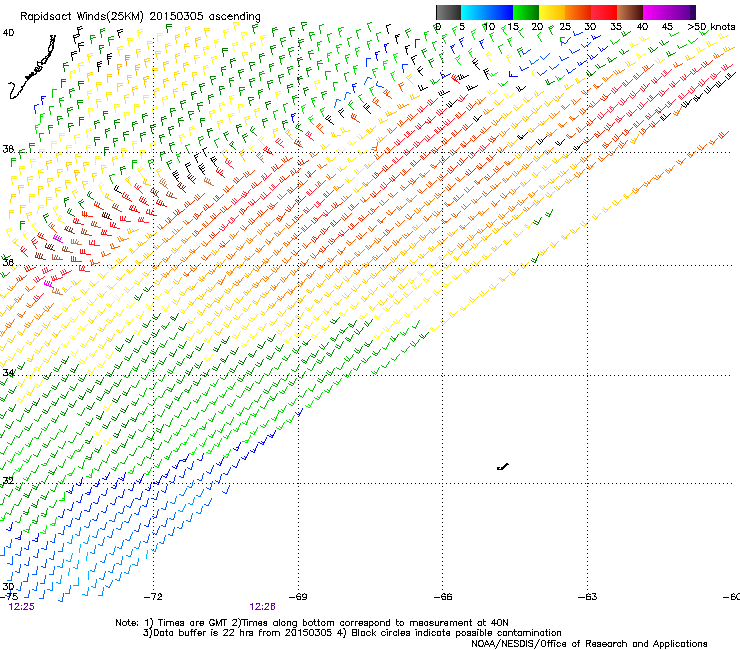Viewport: 740px width, 650px height.
Task: Click the "40" latitude label on the left axis
Action: click(x=8, y=33)
